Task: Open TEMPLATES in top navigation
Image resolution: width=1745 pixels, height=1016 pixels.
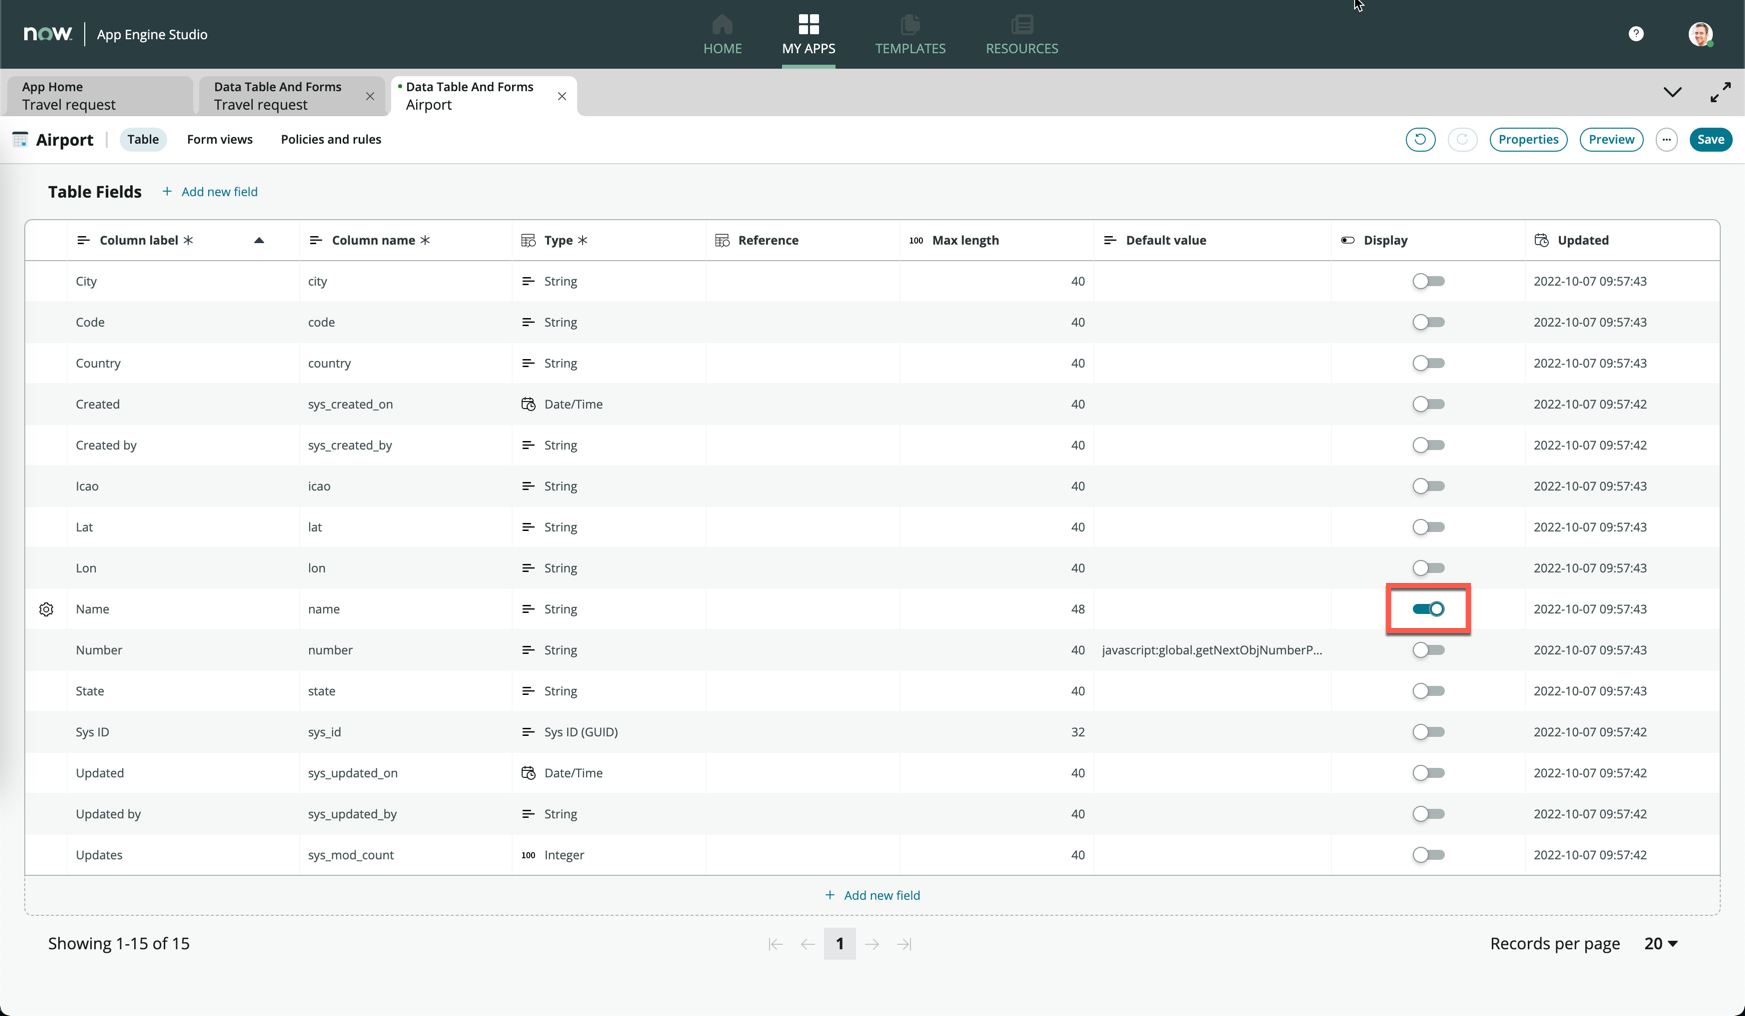Action: pyautogui.click(x=910, y=35)
